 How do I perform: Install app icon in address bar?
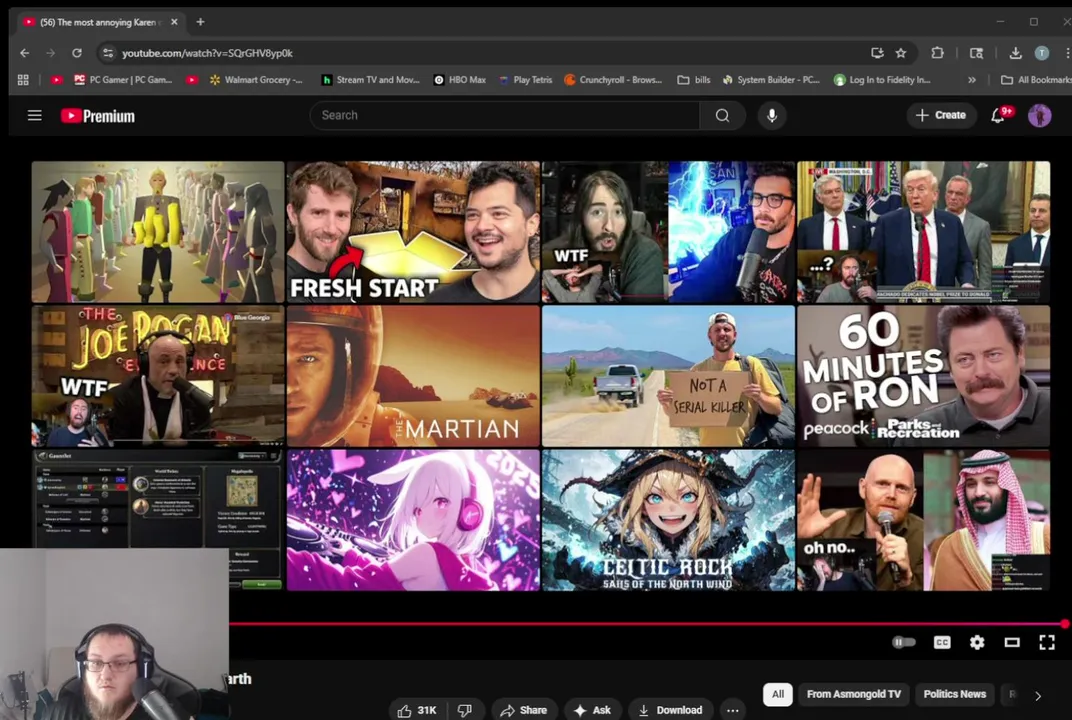pos(876,53)
